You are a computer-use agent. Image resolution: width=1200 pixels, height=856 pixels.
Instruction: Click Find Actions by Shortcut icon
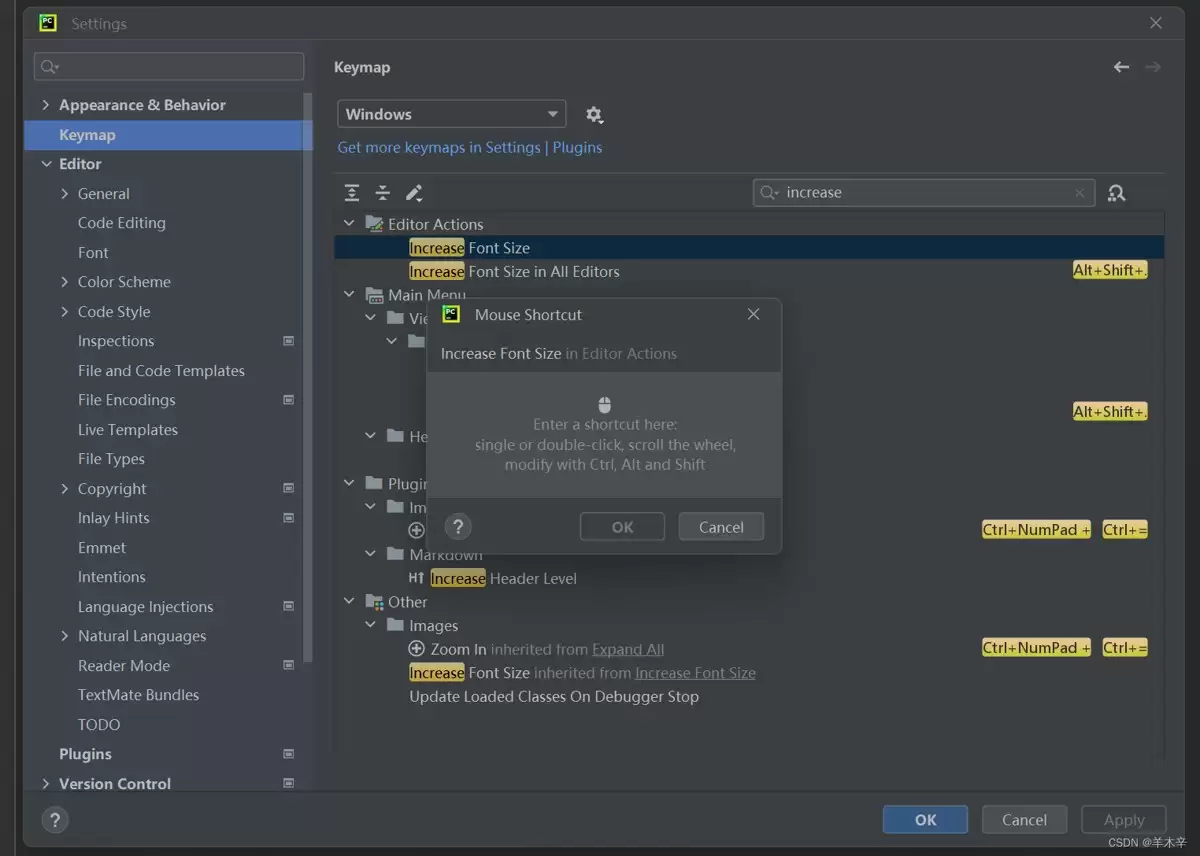click(x=1117, y=193)
